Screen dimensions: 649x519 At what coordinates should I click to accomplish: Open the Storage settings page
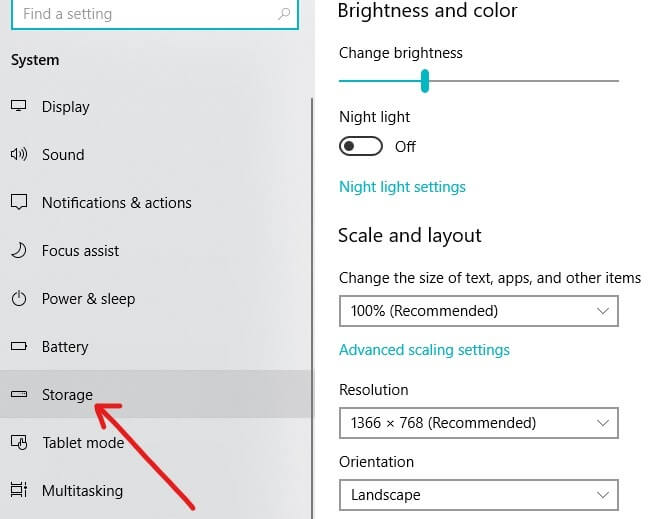pos(67,395)
